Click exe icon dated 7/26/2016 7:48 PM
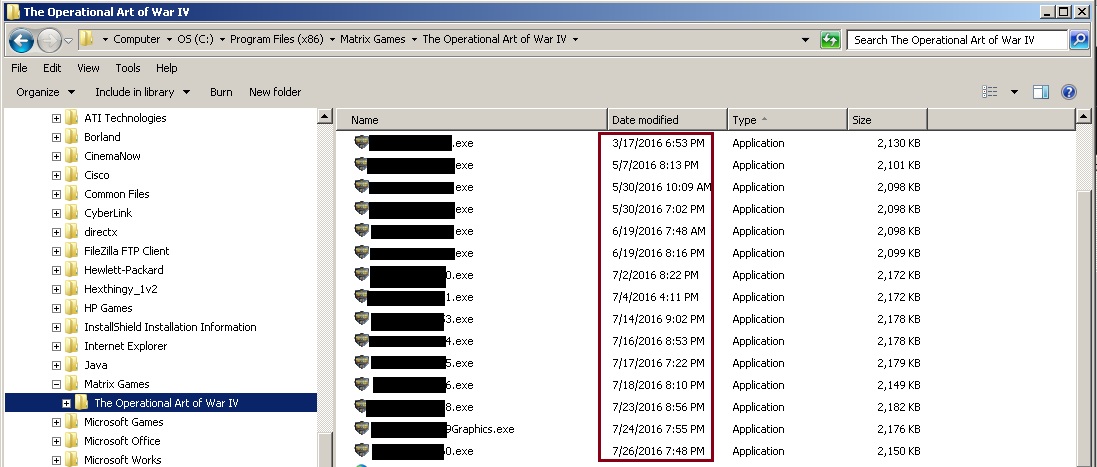 coord(361,451)
